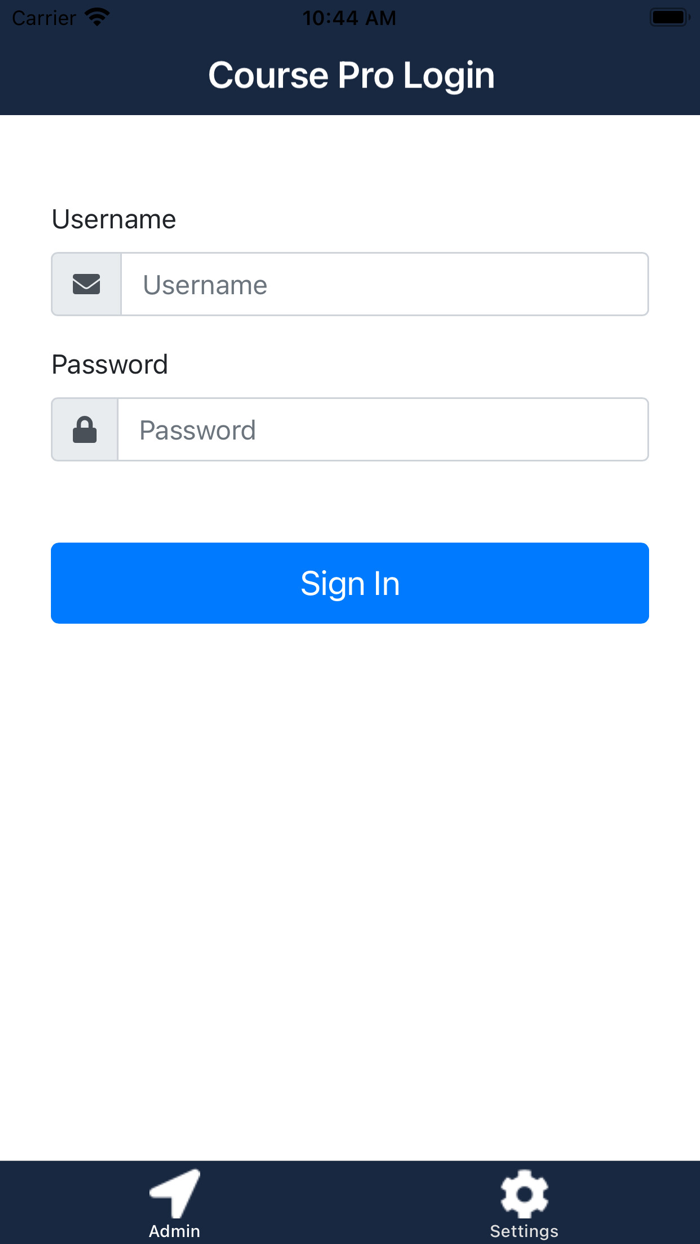Click the Username input field
The image size is (700, 1244).
click(x=384, y=284)
